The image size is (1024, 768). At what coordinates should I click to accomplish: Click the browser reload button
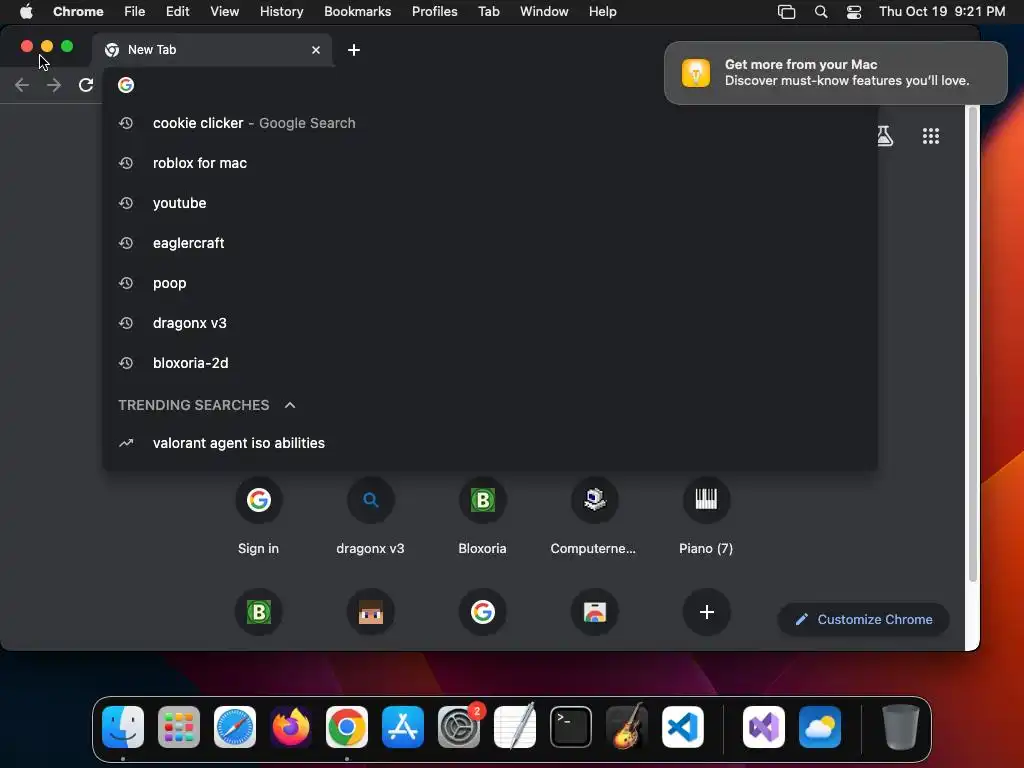pyautogui.click(x=86, y=85)
